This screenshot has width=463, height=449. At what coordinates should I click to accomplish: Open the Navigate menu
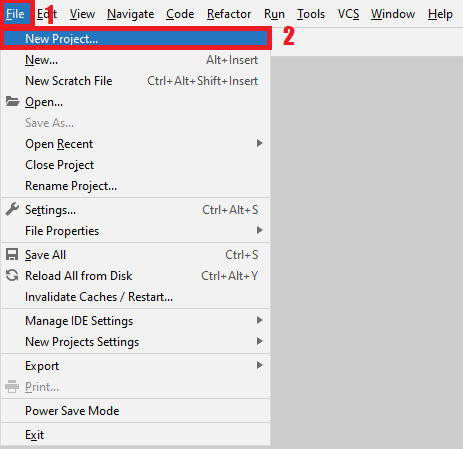pyautogui.click(x=130, y=14)
